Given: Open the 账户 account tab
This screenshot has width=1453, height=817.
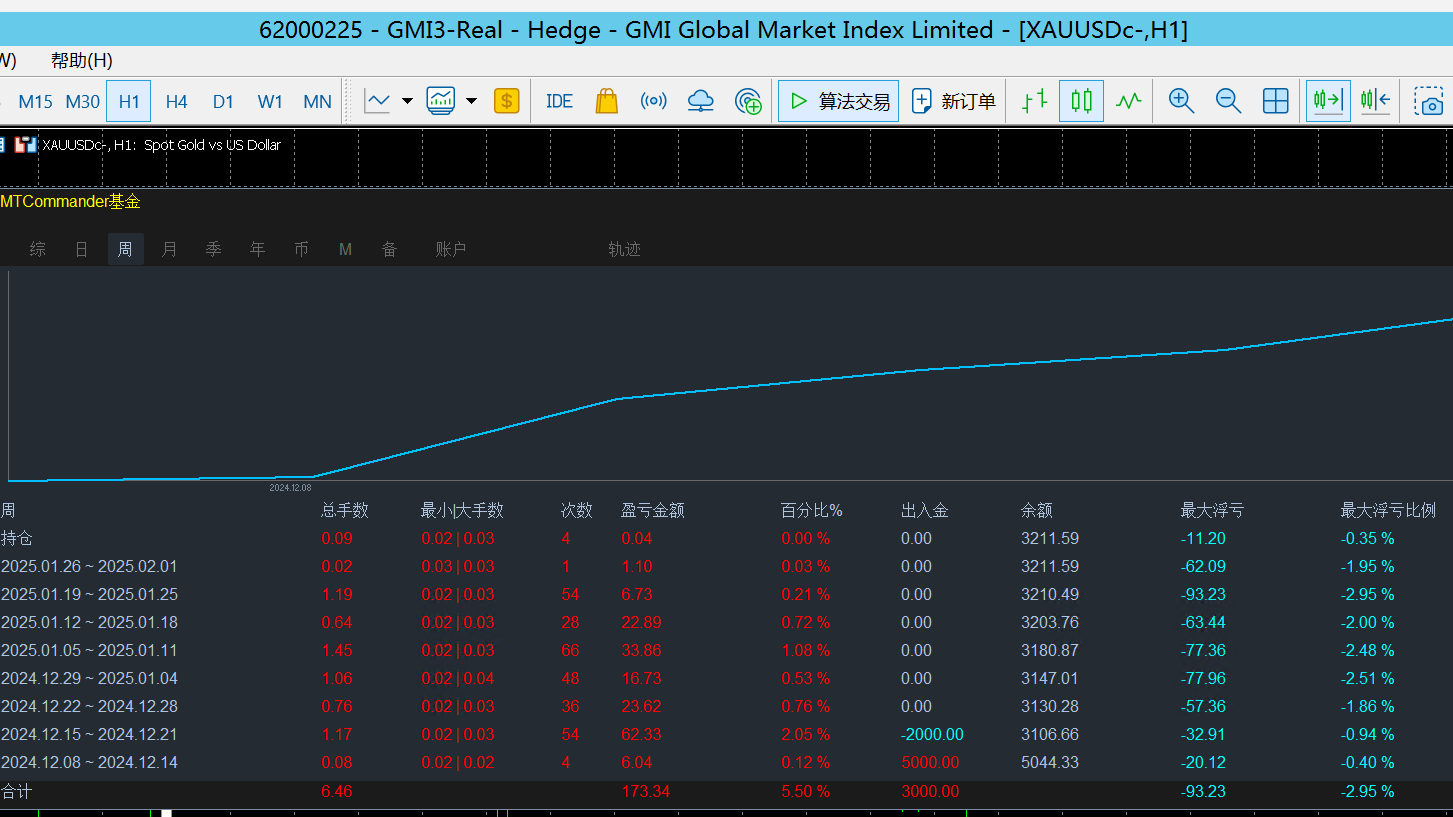Looking at the screenshot, I should point(451,249).
